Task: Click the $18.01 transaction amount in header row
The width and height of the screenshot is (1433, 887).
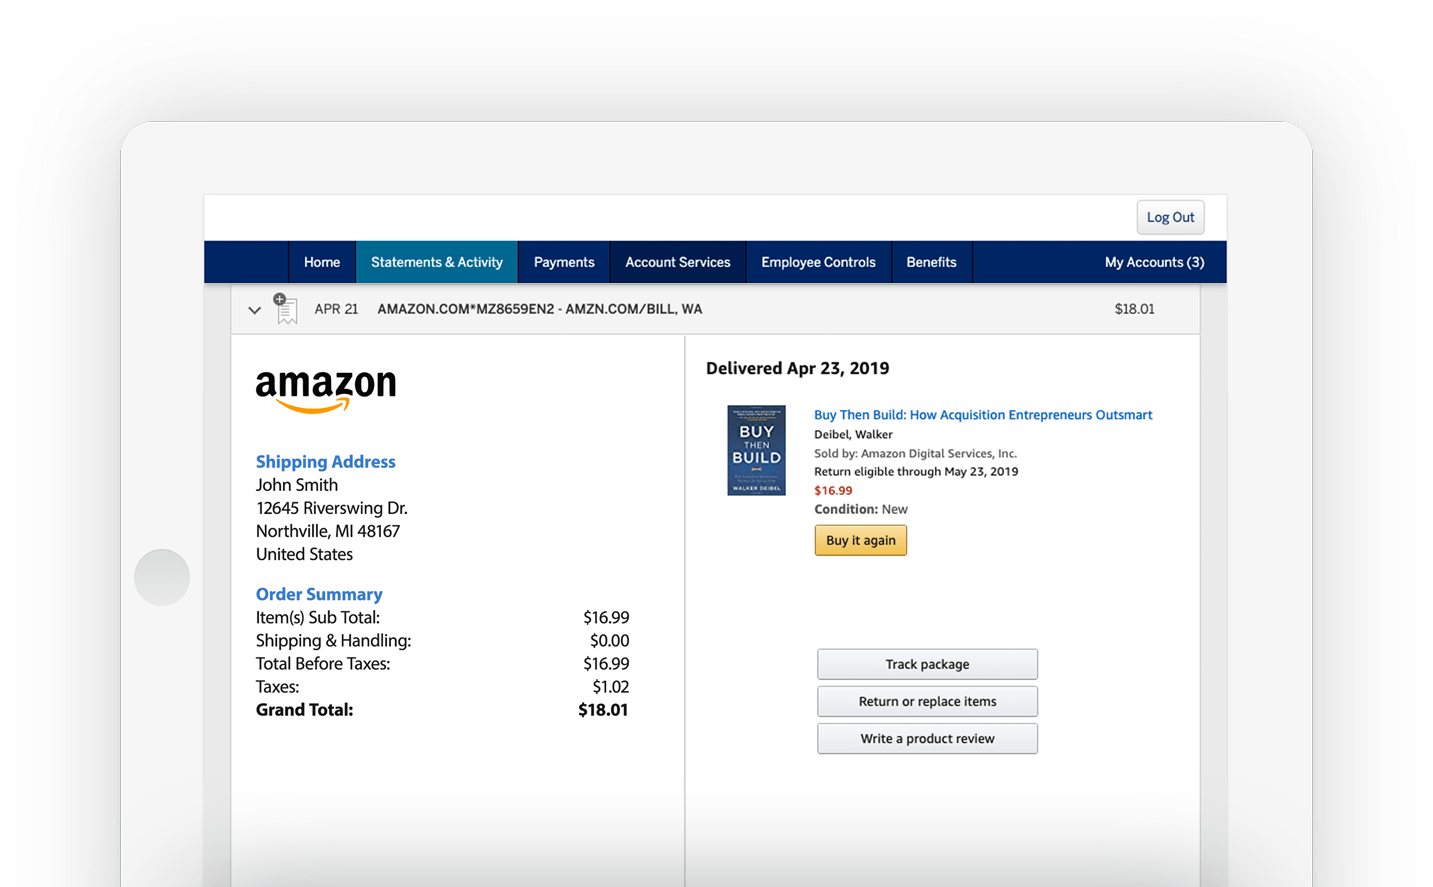Action: (x=1134, y=309)
